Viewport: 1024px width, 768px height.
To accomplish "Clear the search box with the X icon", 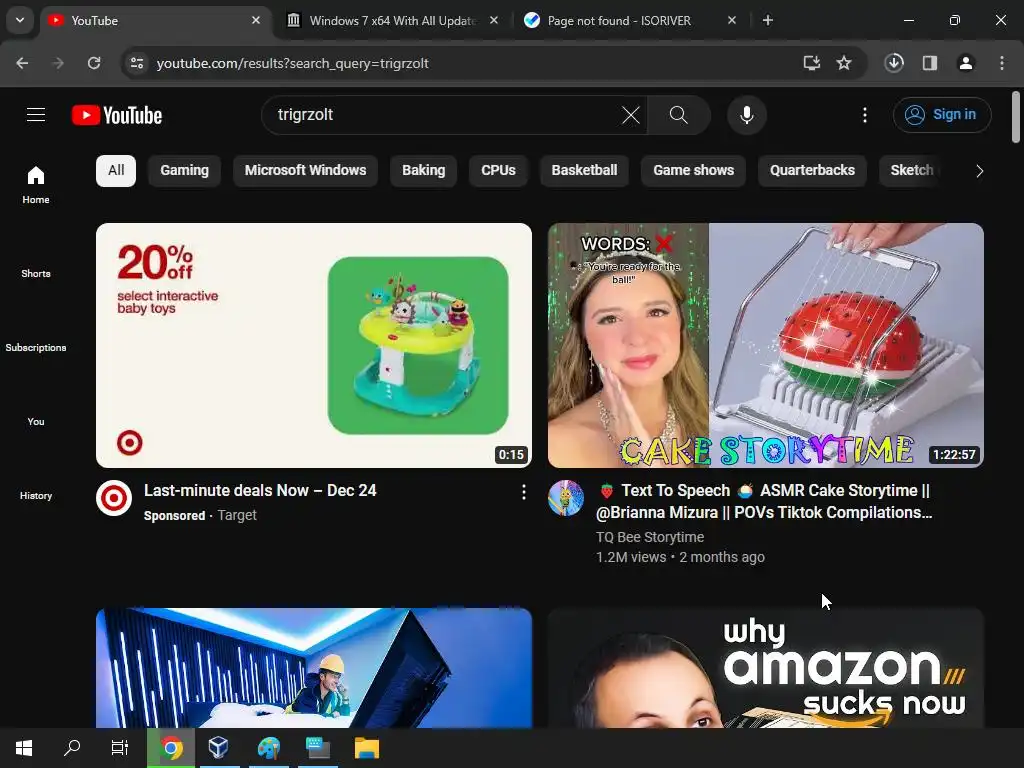I will [x=631, y=116].
